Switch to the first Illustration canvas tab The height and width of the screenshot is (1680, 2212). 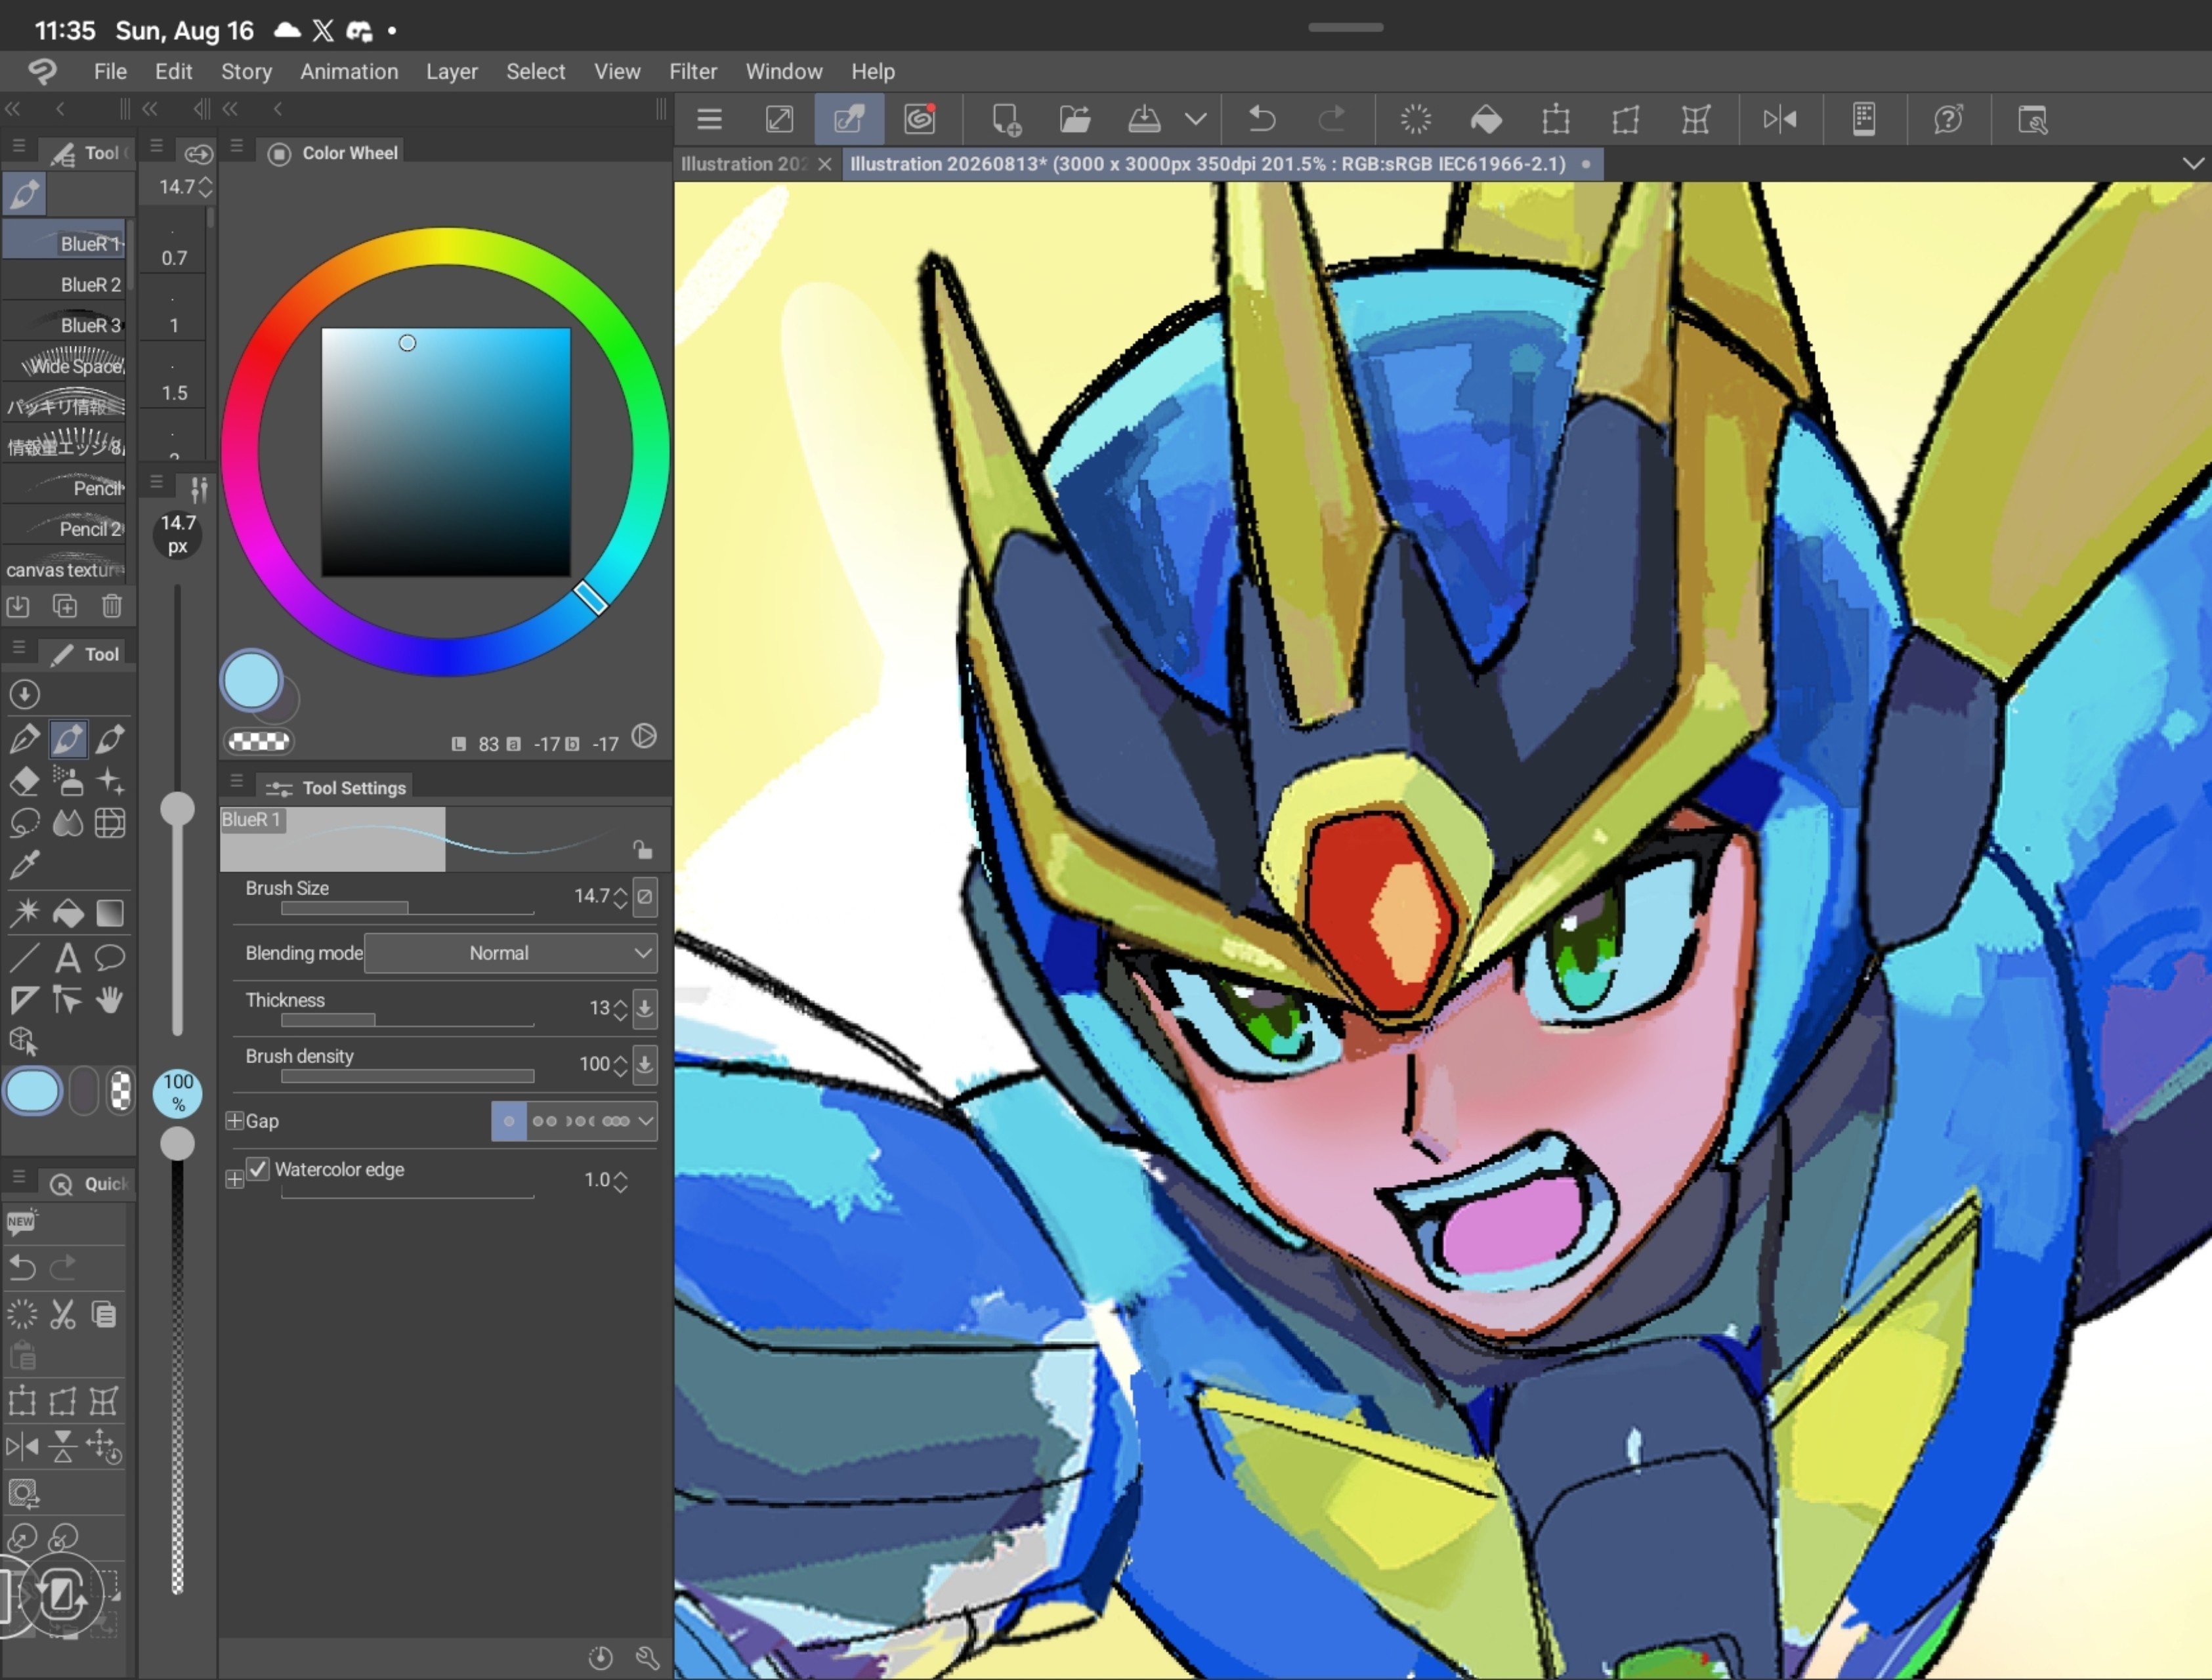(744, 164)
